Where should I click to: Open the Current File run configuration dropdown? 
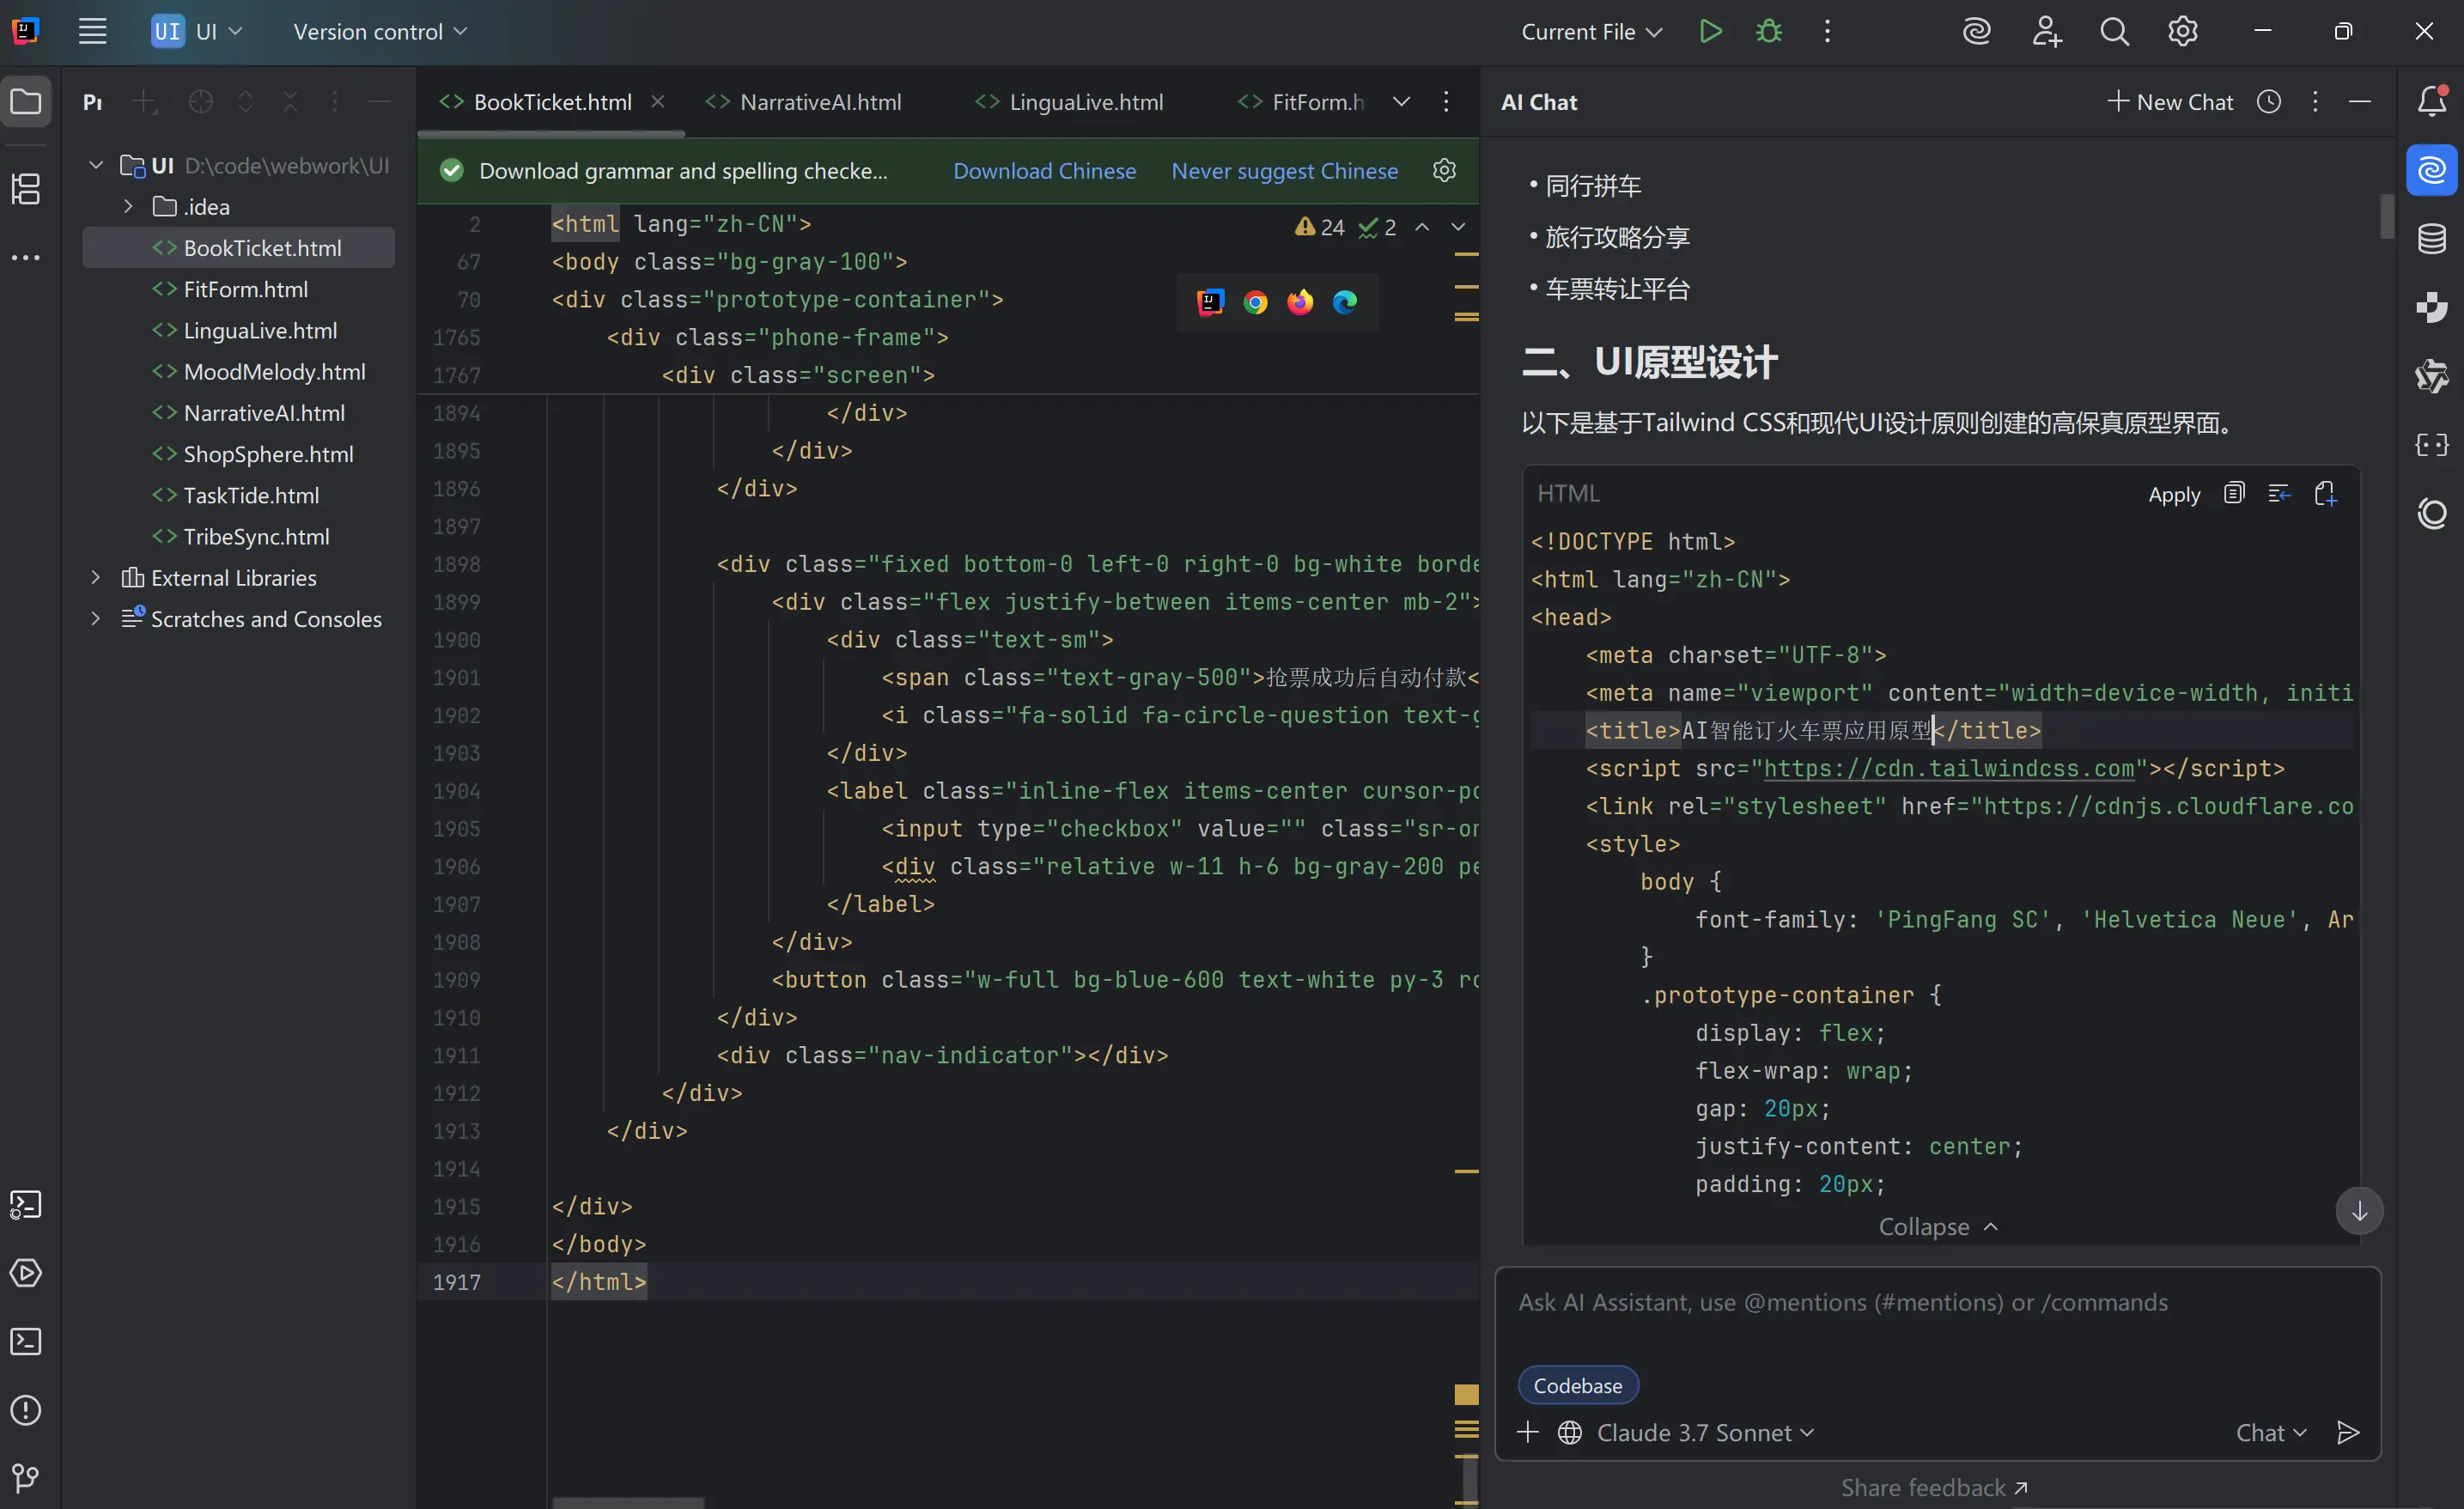coord(1591,31)
